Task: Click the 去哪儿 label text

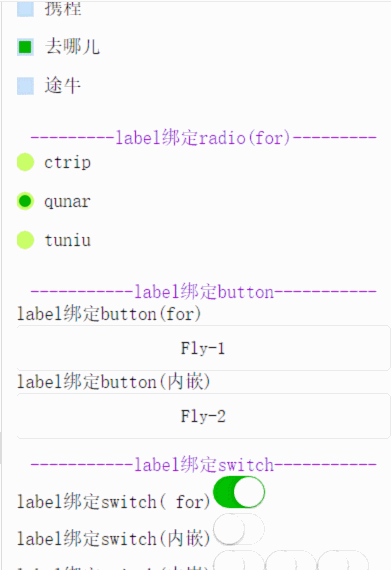Action: [72, 47]
